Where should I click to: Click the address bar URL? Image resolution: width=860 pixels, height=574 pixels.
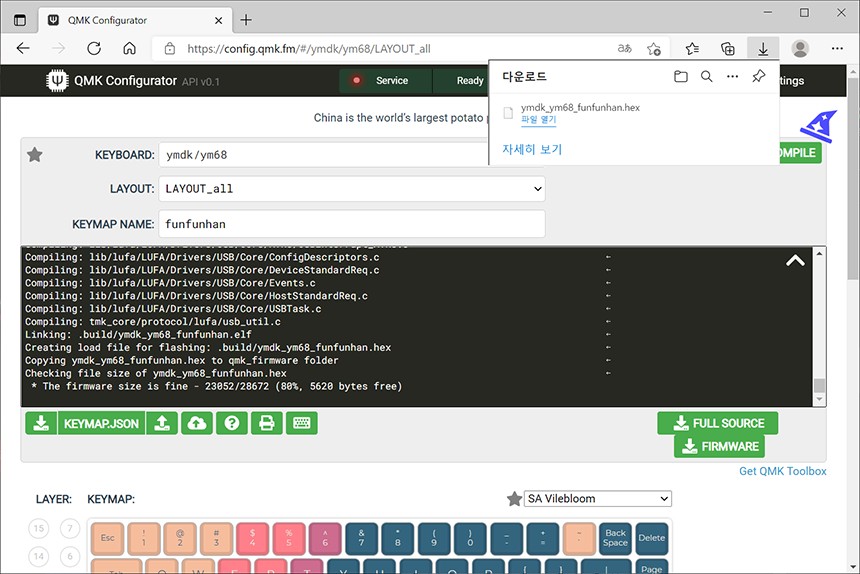point(309,49)
